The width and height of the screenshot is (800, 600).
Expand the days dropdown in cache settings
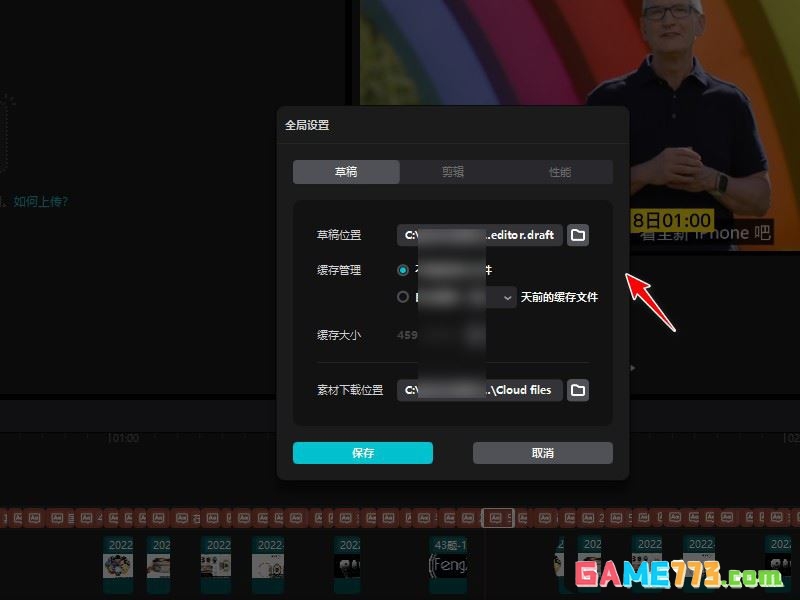coord(508,297)
